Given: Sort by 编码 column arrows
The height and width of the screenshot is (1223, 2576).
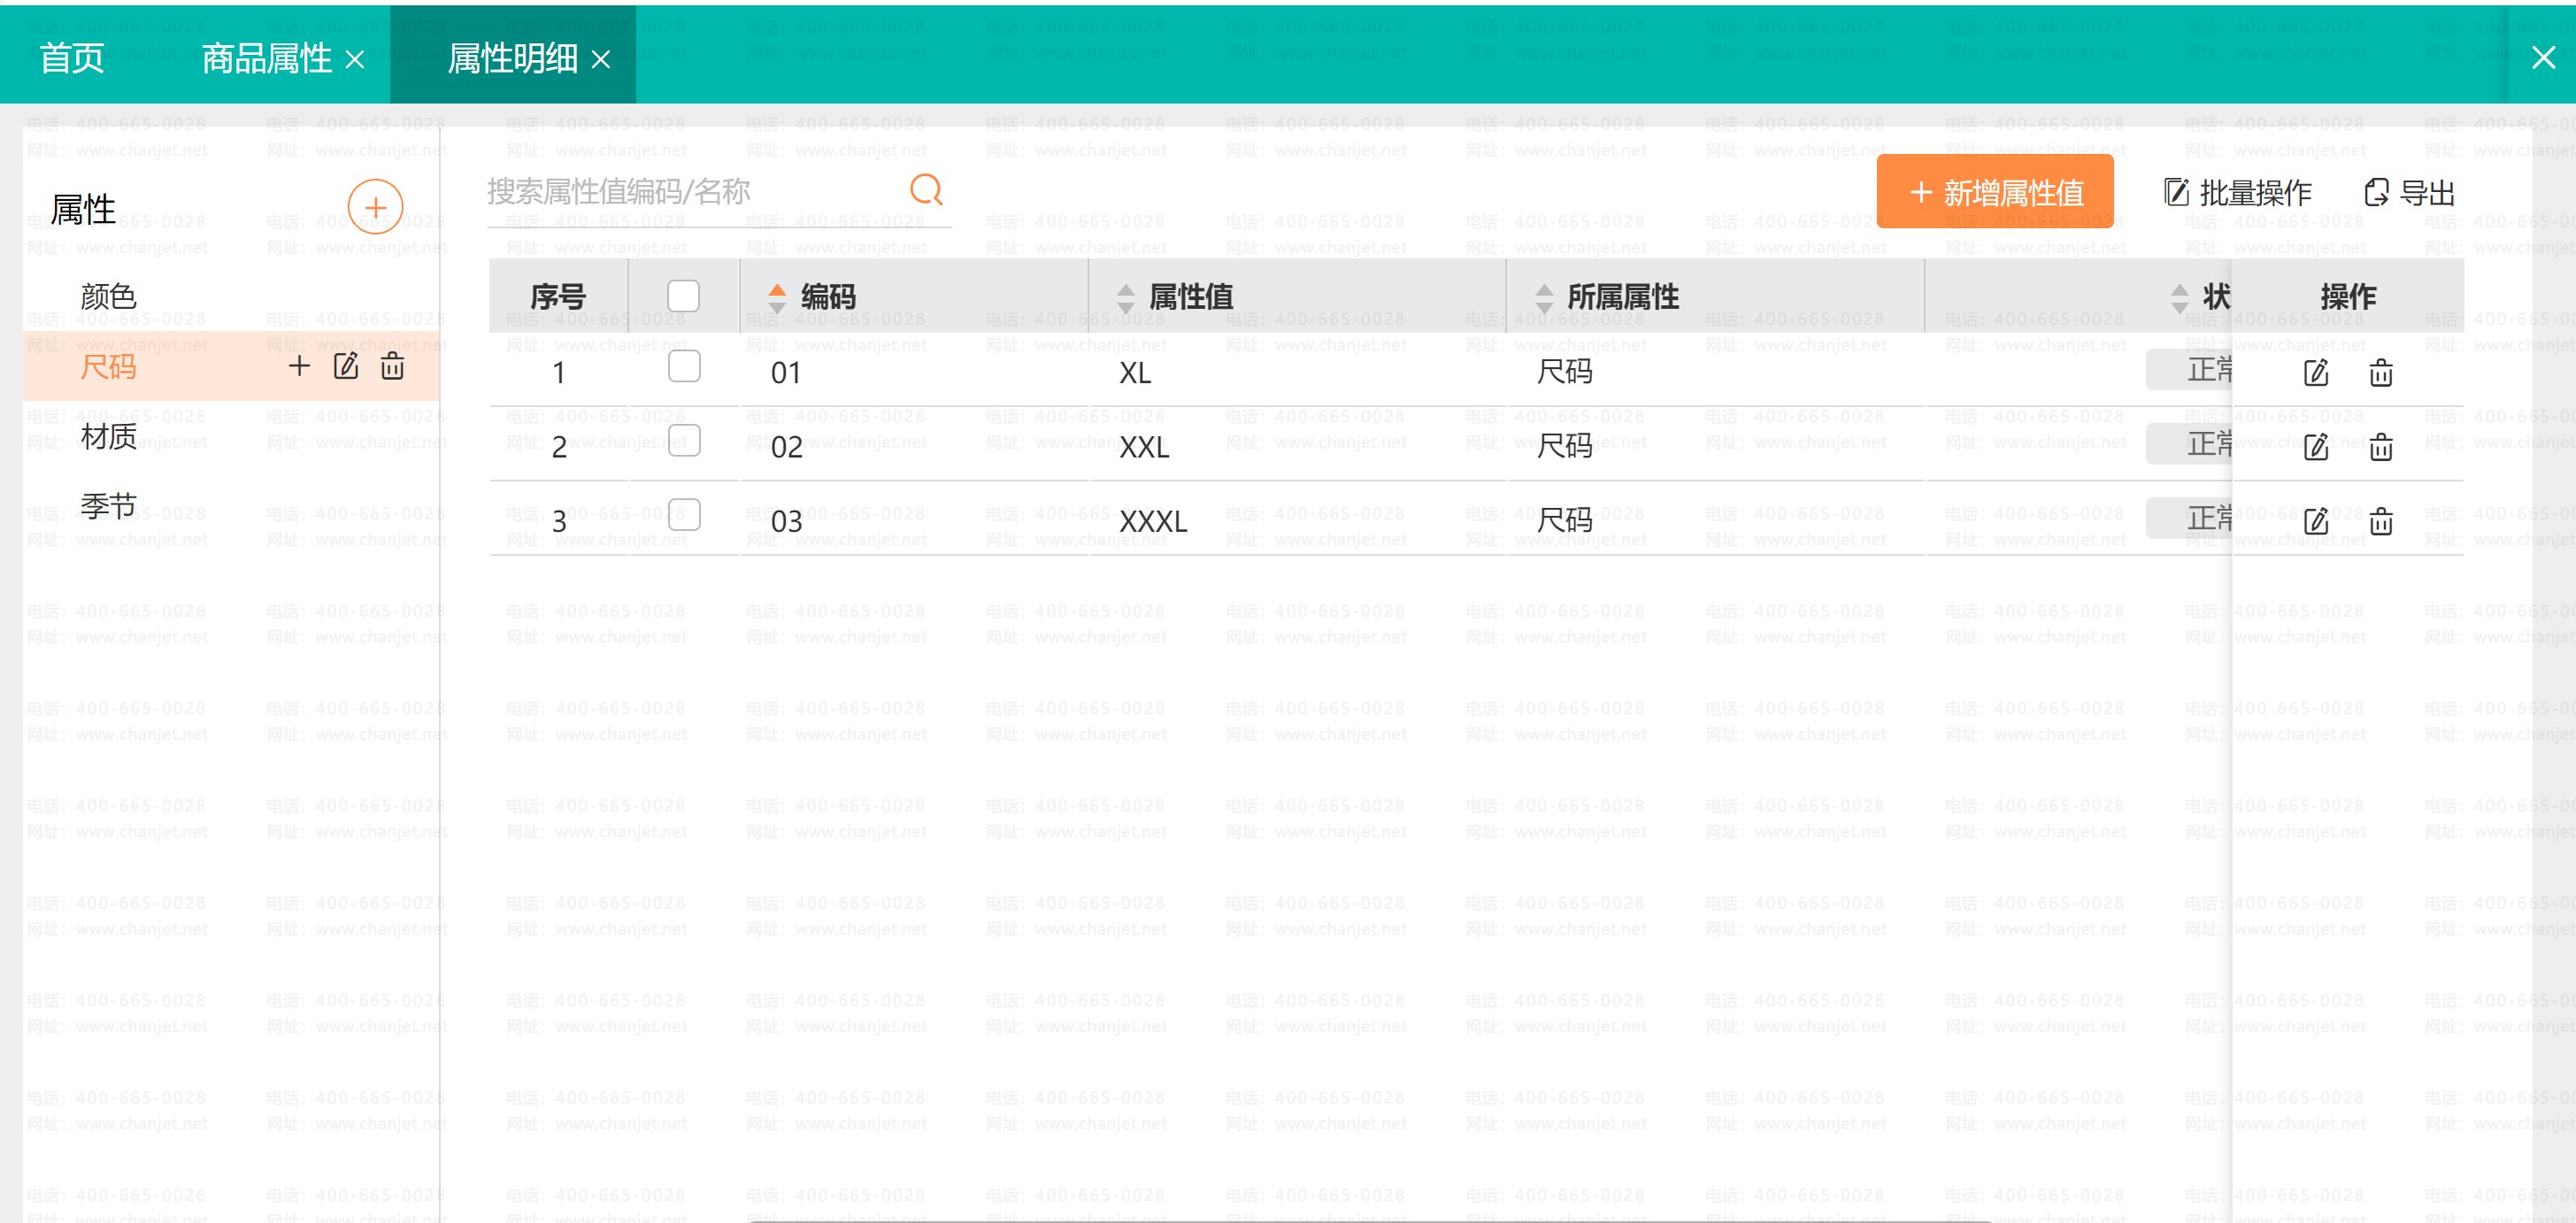Looking at the screenshot, I should pyautogui.click(x=777, y=297).
